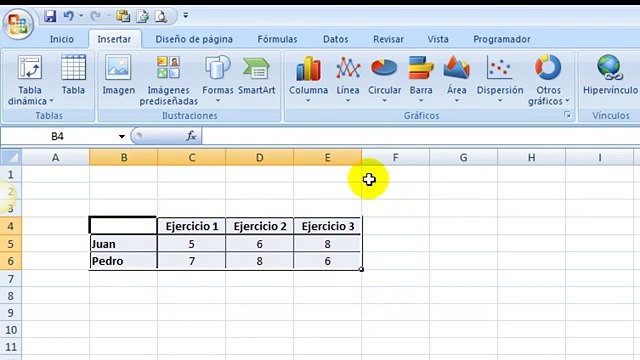This screenshot has height=360, width=640.
Task: Click the paste clipboard icon in the quick access toolbar
Action: coord(123,16)
